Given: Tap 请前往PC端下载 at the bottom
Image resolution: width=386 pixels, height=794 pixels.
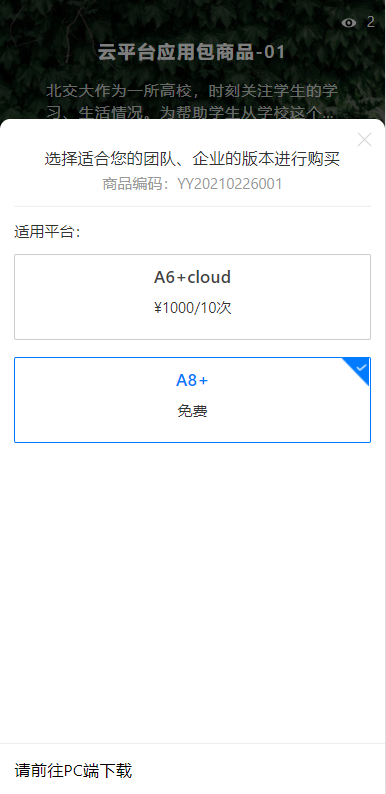Looking at the screenshot, I should coord(73,771).
